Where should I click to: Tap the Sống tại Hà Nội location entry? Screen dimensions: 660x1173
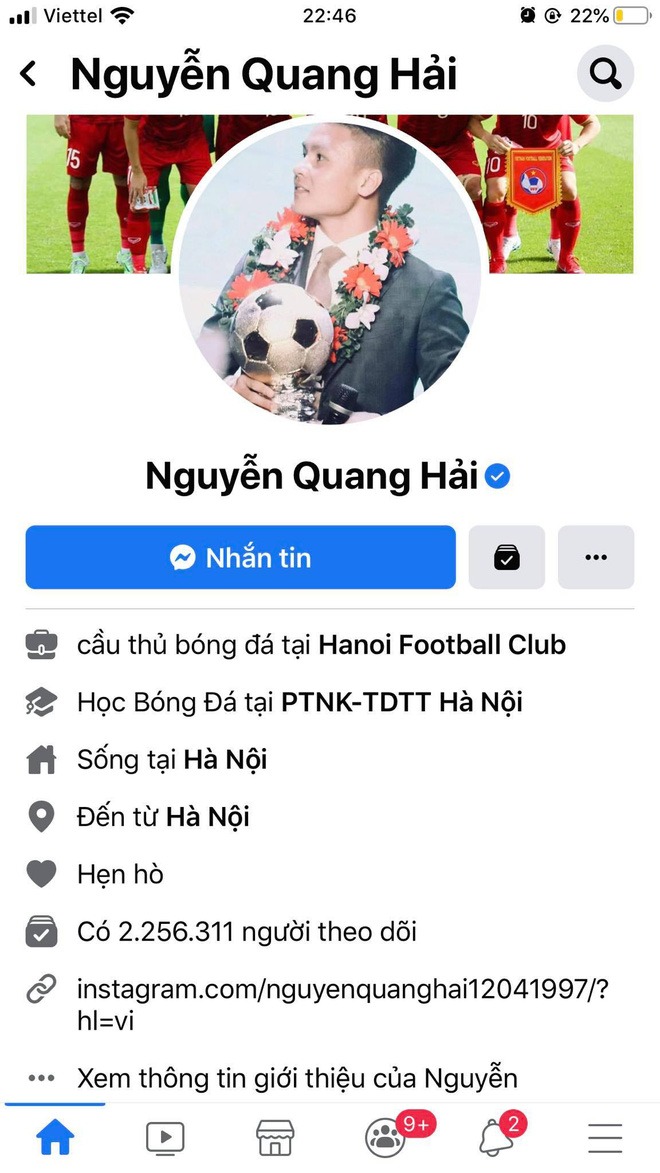click(x=172, y=760)
